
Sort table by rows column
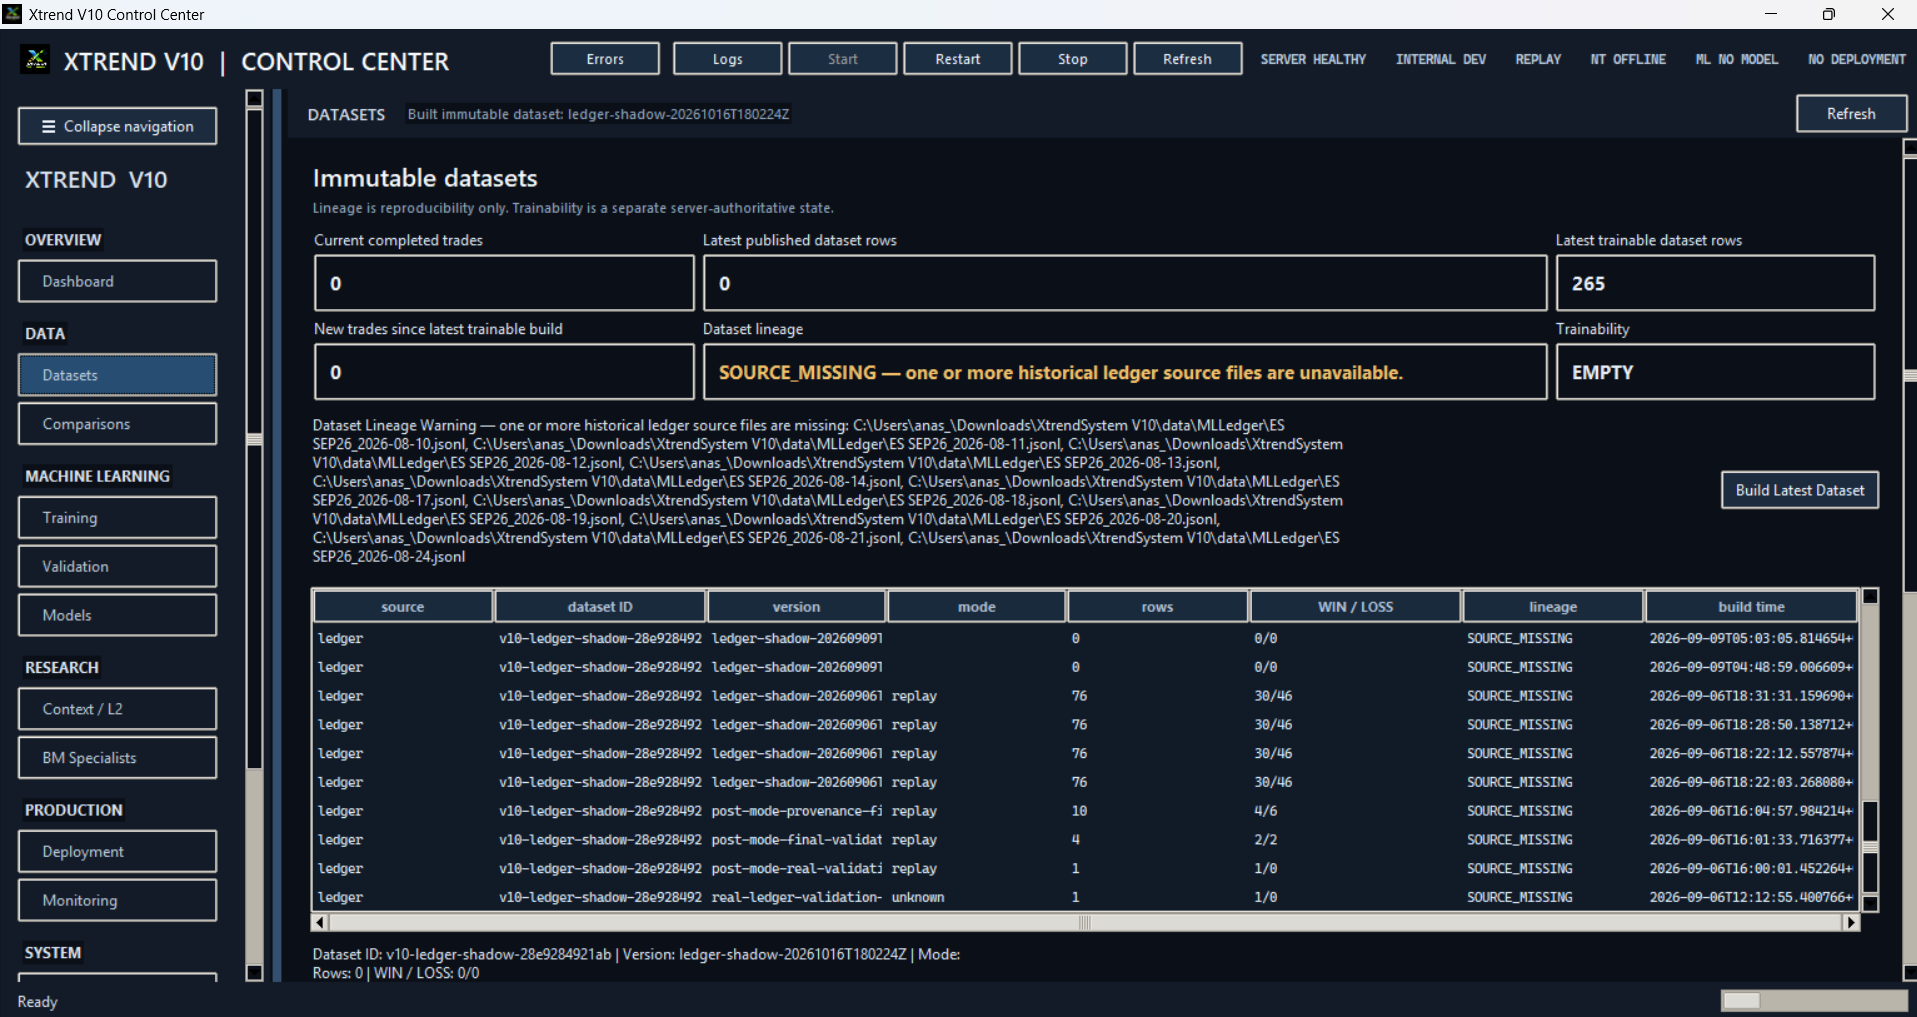(1158, 607)
